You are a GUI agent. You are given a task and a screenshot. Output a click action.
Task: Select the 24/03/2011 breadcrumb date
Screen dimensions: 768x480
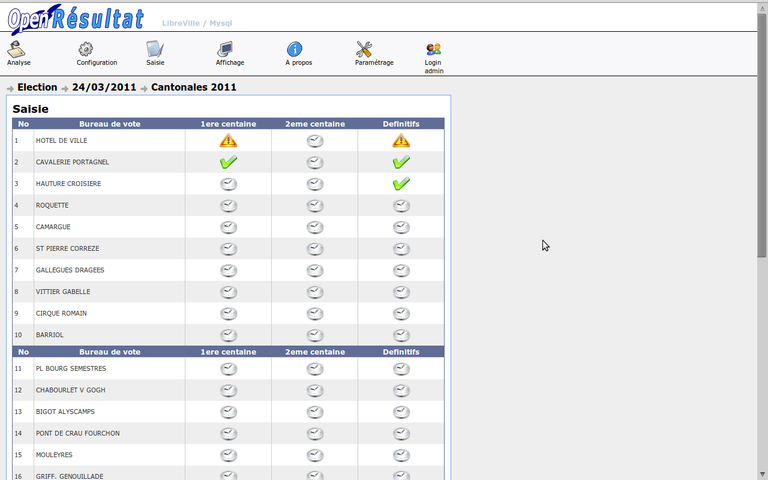pyautogui.click(x=103, y=87)
